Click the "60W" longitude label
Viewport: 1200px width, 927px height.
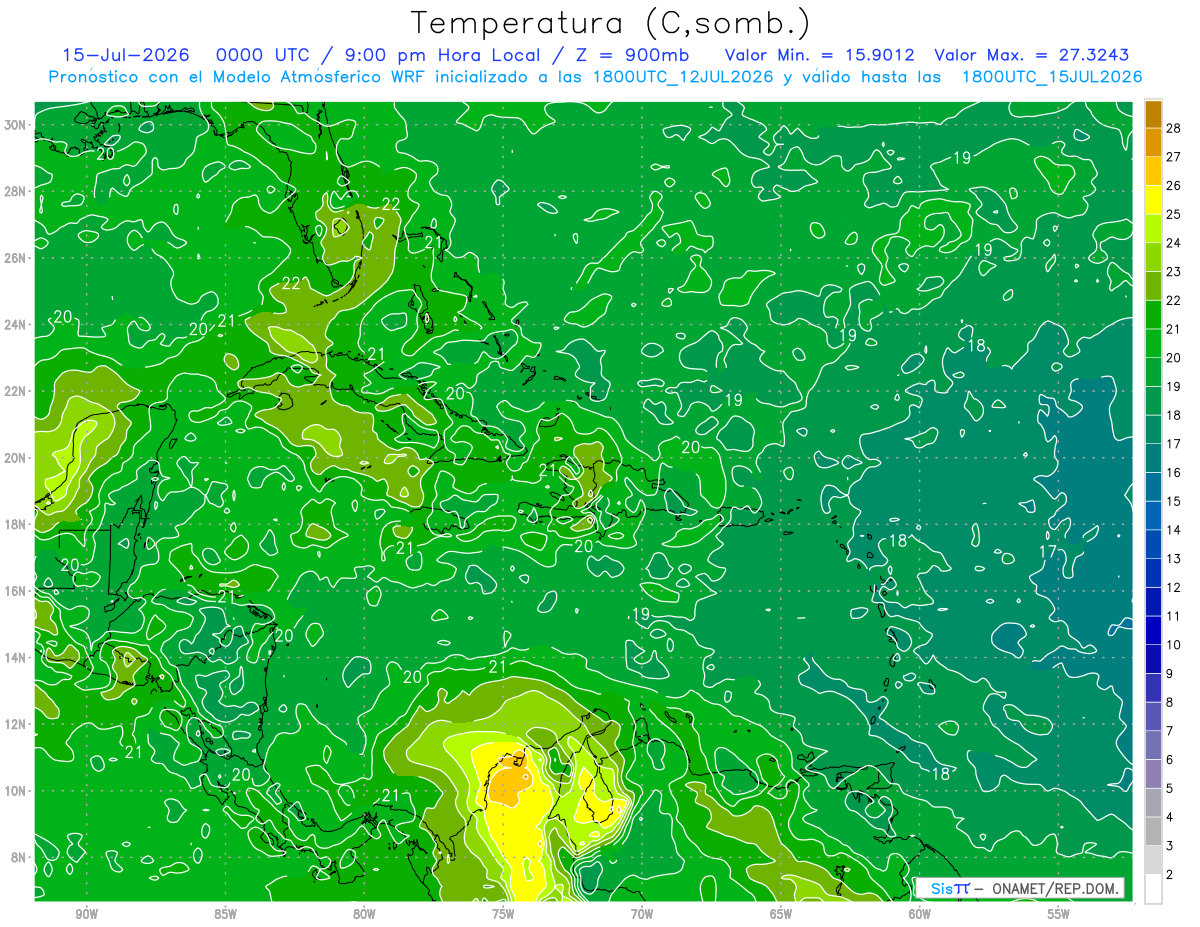(x=920, y=915)
